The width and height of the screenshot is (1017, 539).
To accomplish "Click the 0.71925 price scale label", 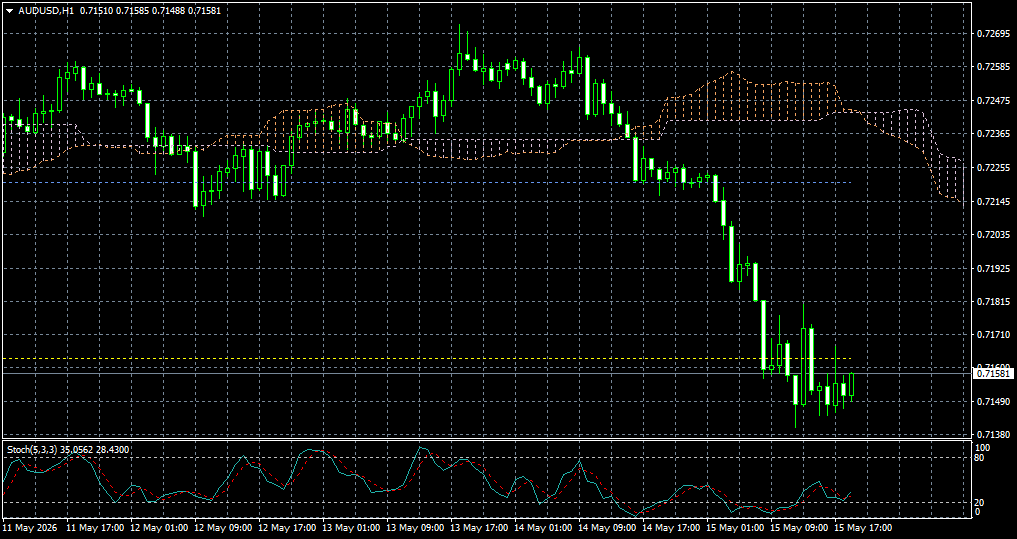I will pyautogui.click(x=993, y=268).
